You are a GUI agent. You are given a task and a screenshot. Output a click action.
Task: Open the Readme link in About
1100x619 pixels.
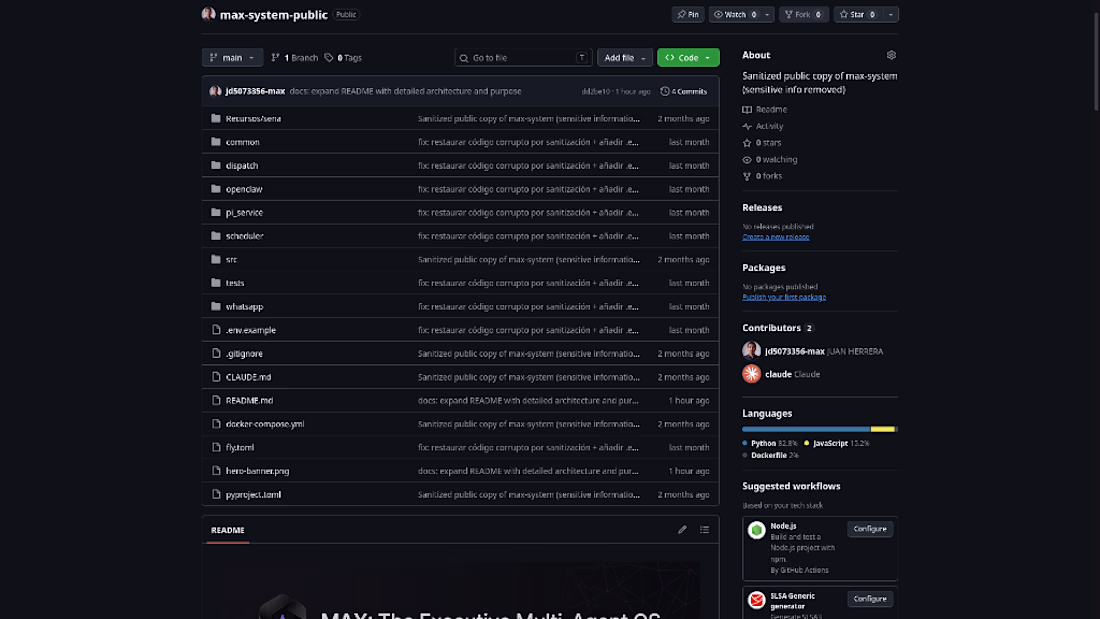(x=771, y=109)
